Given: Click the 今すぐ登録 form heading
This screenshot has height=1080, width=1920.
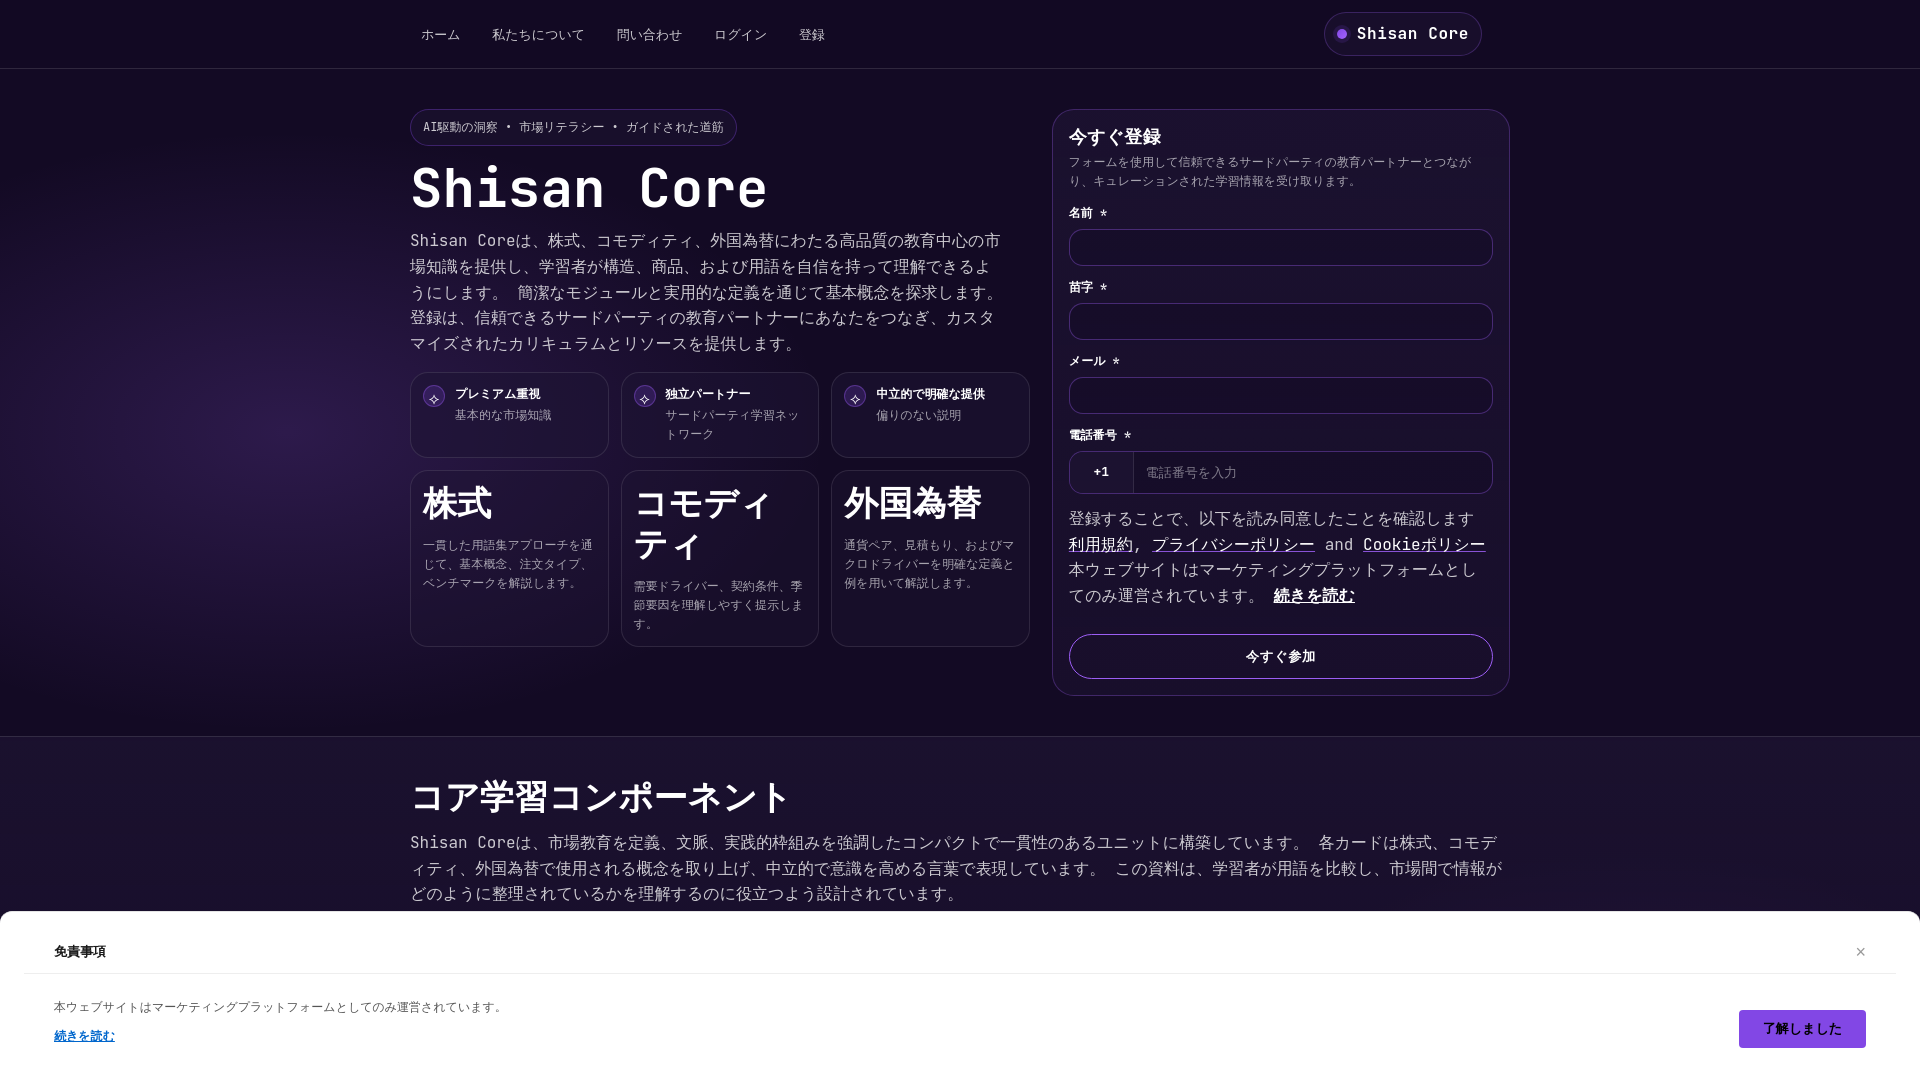Looking at the screenshot, I should 1115,137.
